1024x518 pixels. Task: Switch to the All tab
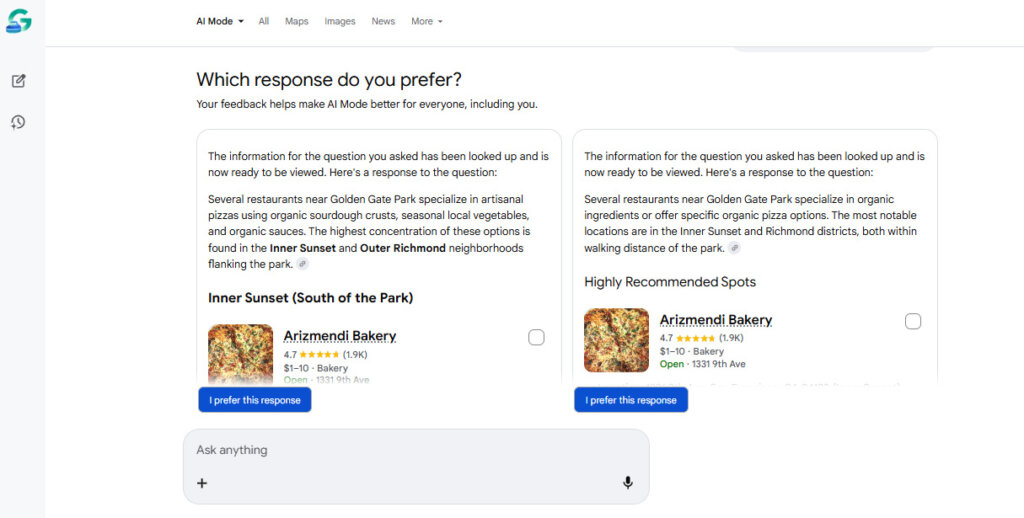264,21
